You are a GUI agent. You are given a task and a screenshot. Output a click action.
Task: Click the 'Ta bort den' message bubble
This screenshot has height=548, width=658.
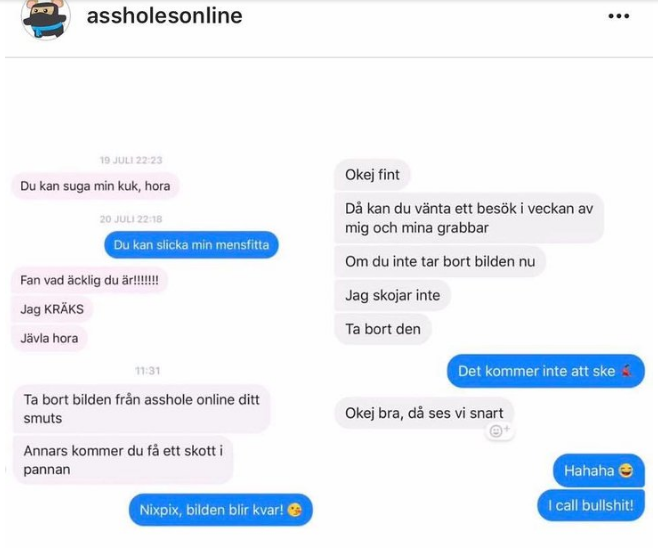pyautogui.click(x=383, y=329)
